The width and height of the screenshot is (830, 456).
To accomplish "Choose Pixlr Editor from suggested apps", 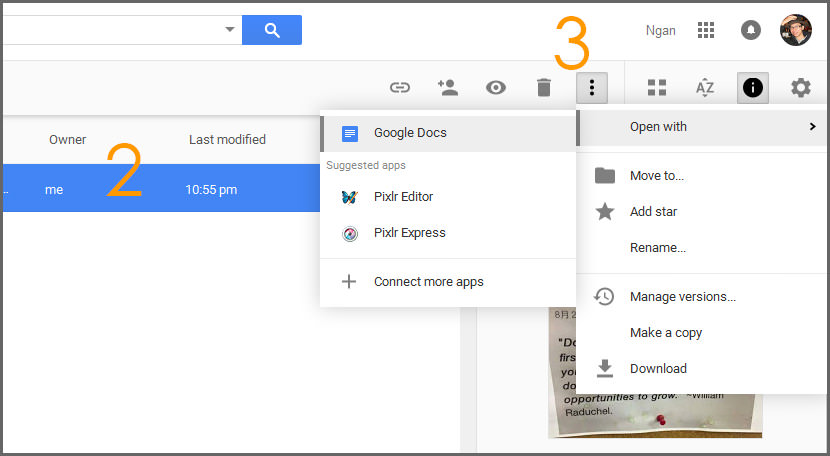I will point(448,196).
